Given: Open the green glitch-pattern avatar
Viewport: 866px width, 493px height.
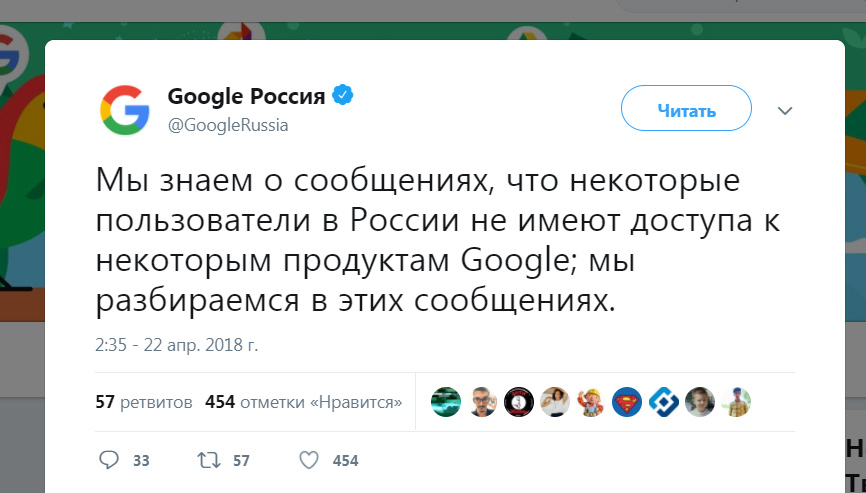Looking at the screenshot, I should click(446, 402).
